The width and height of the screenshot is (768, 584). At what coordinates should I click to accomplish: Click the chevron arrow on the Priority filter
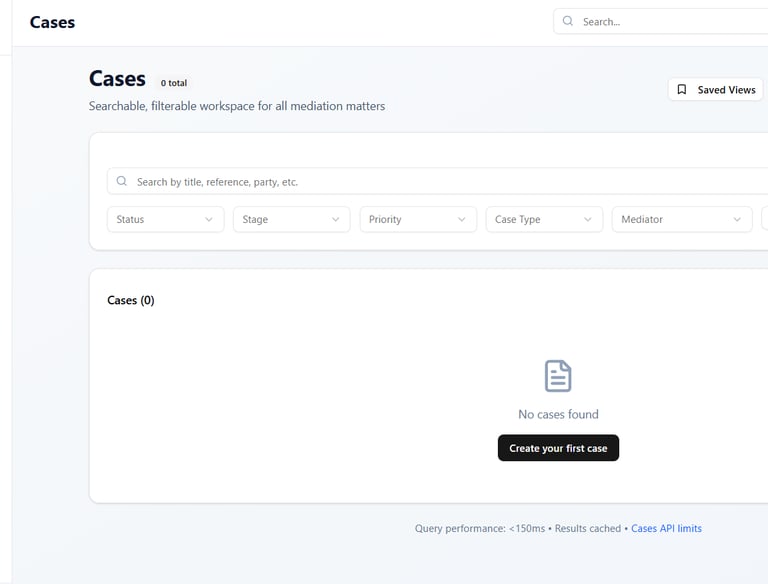pos(461,219)
